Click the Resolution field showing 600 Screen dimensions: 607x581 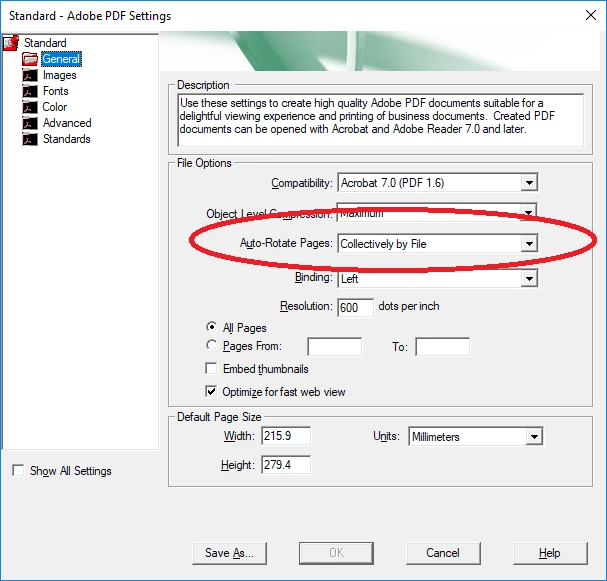[x=355, y=308]
